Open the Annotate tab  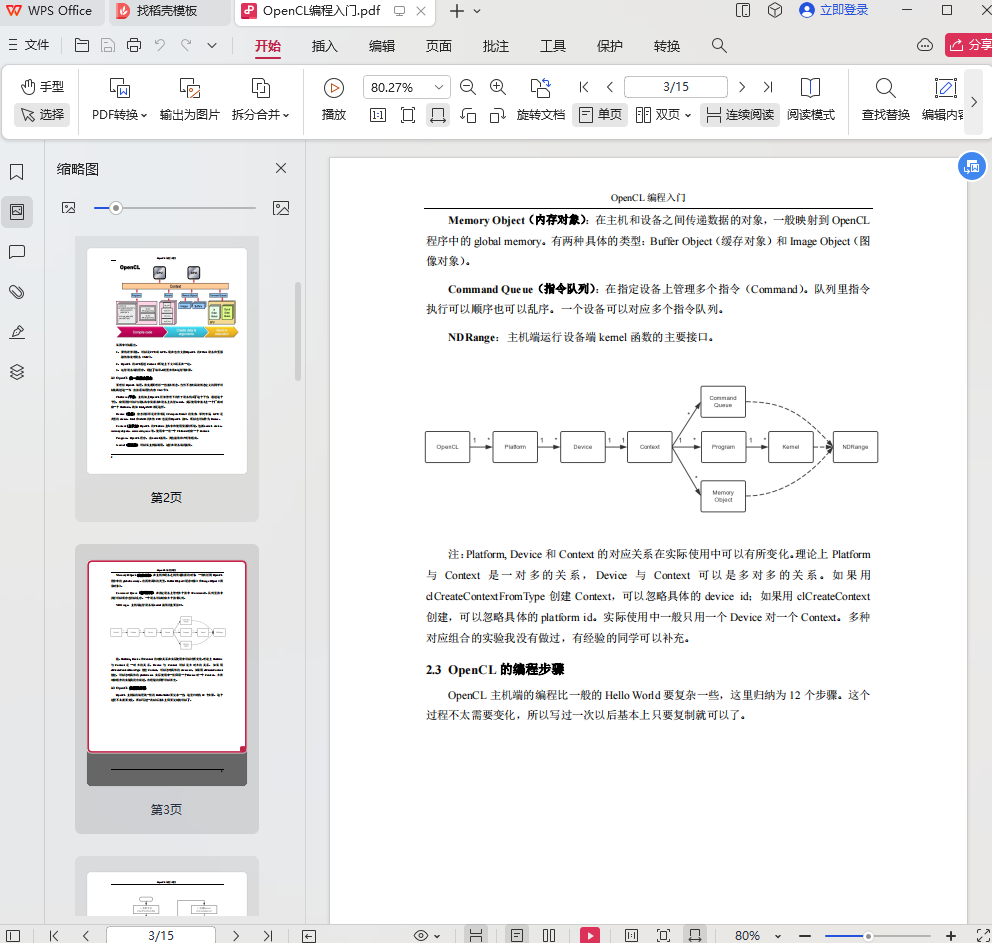(495, 46)
